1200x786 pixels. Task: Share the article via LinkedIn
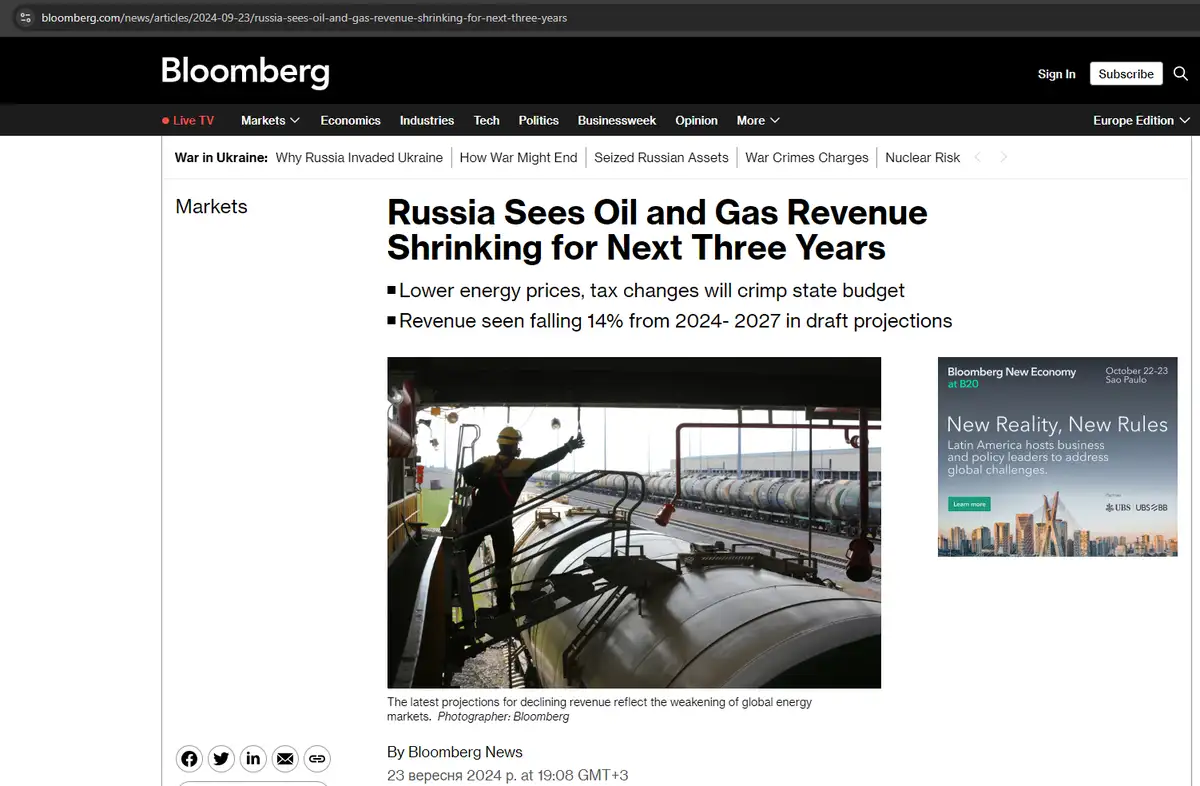tap(253, 759)
